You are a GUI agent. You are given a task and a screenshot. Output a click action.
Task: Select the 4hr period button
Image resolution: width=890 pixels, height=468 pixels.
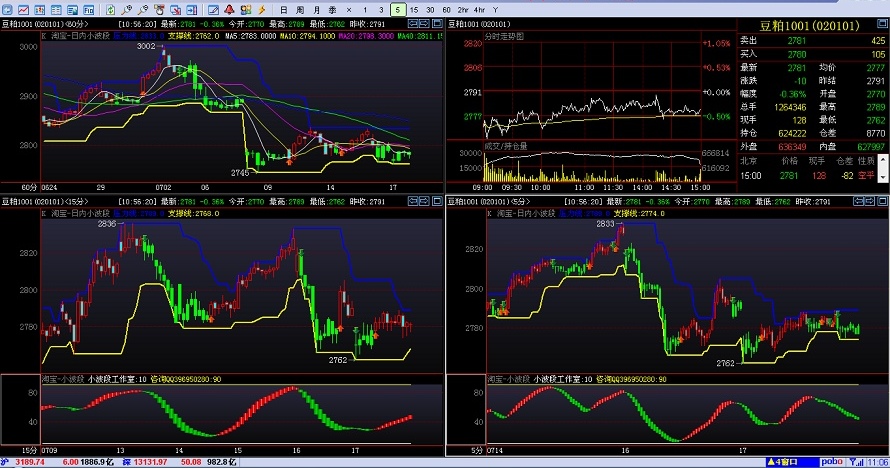[480, 10]
